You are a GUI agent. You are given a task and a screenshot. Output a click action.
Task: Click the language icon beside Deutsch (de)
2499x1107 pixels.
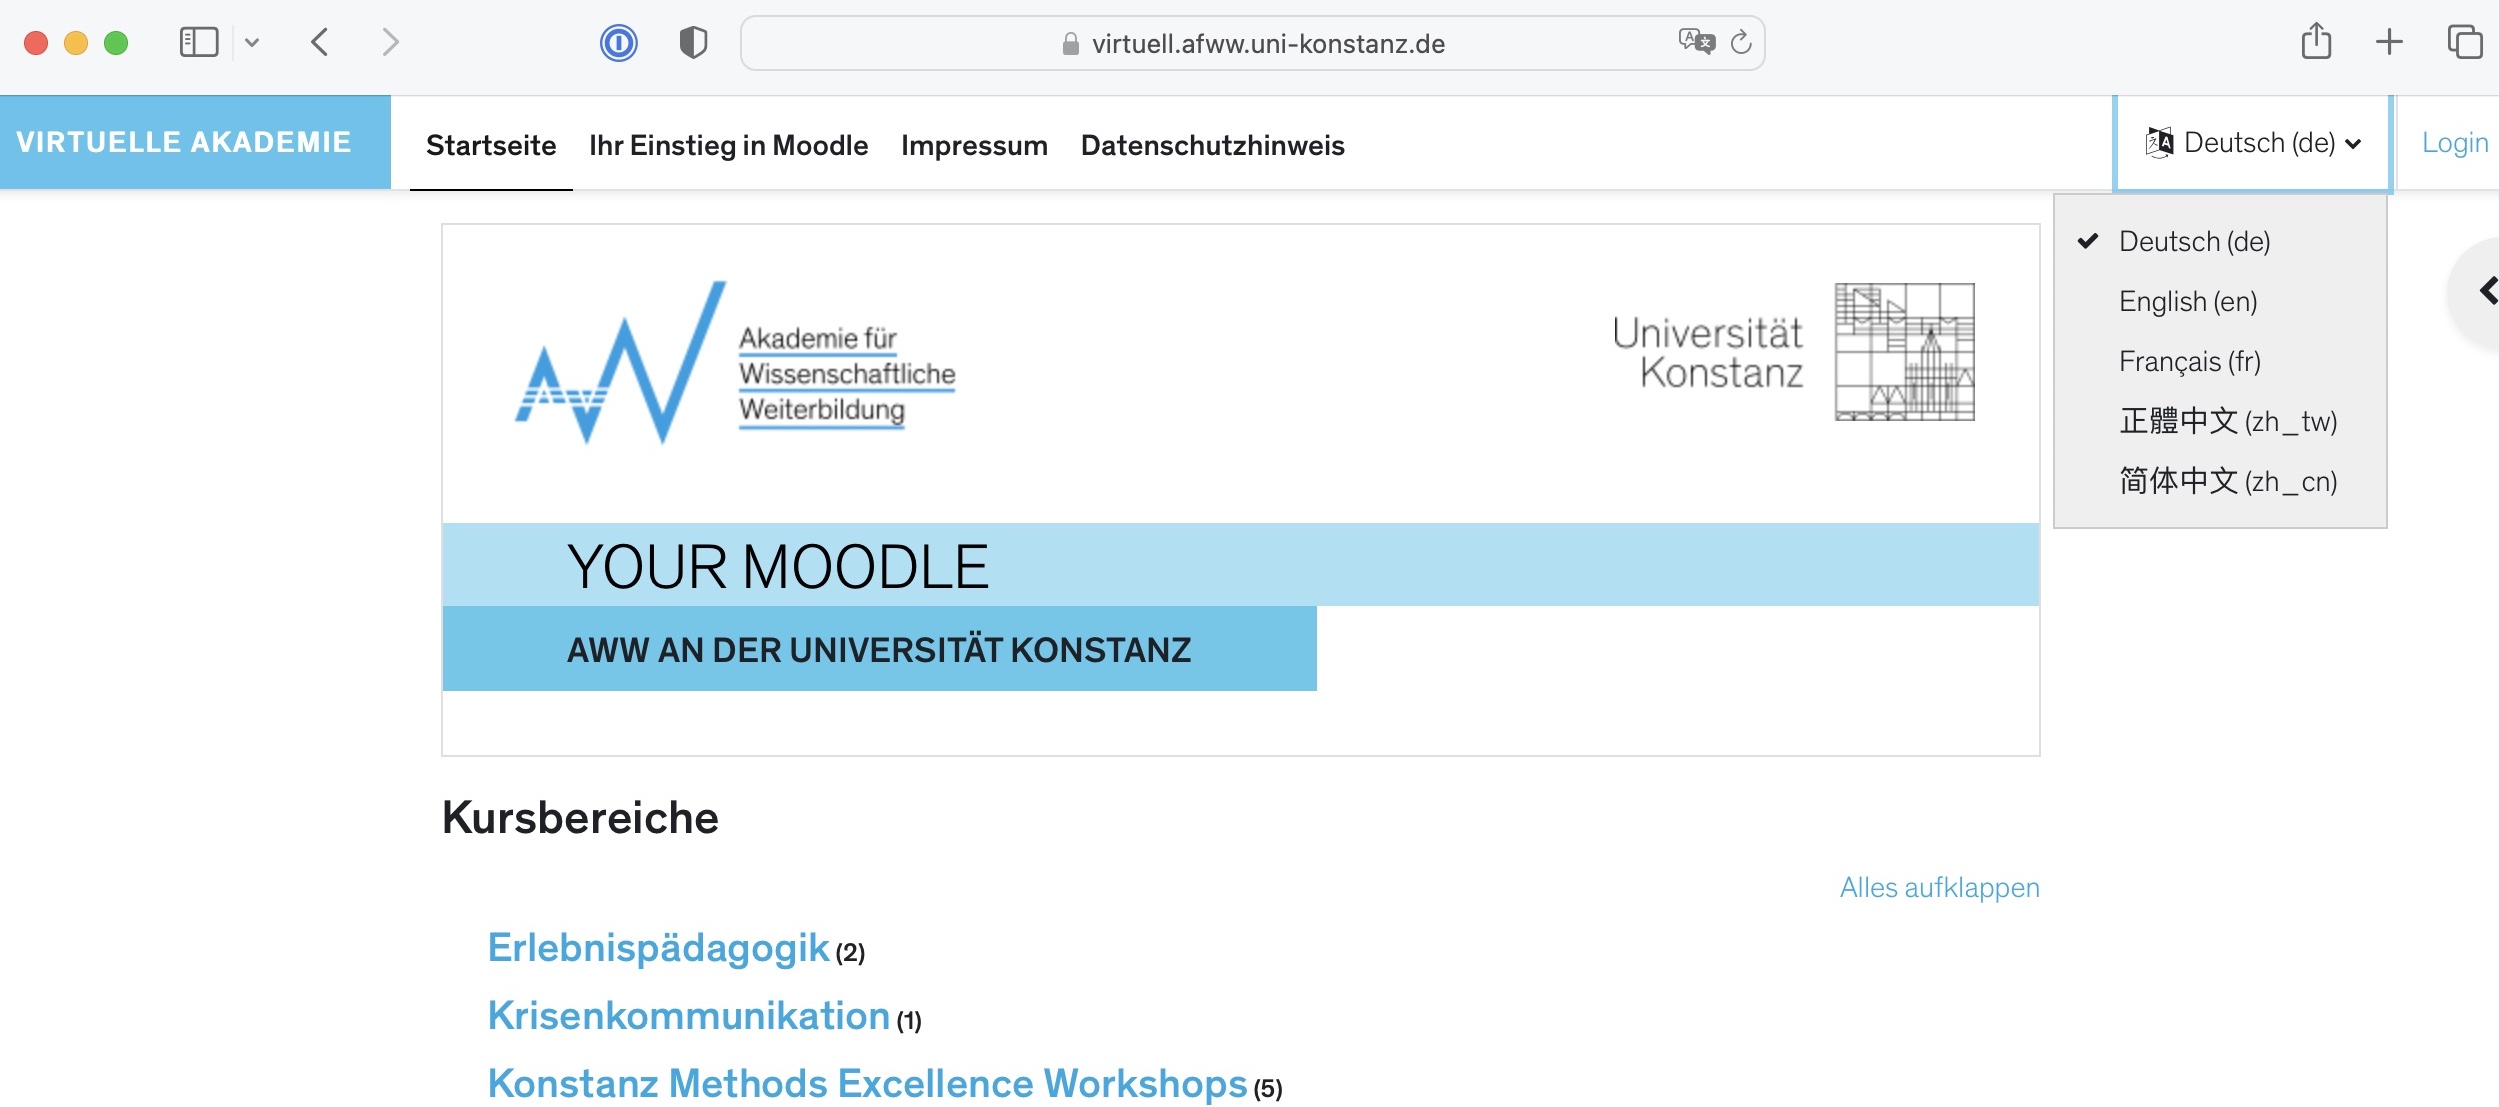[x=2159, y=143]
